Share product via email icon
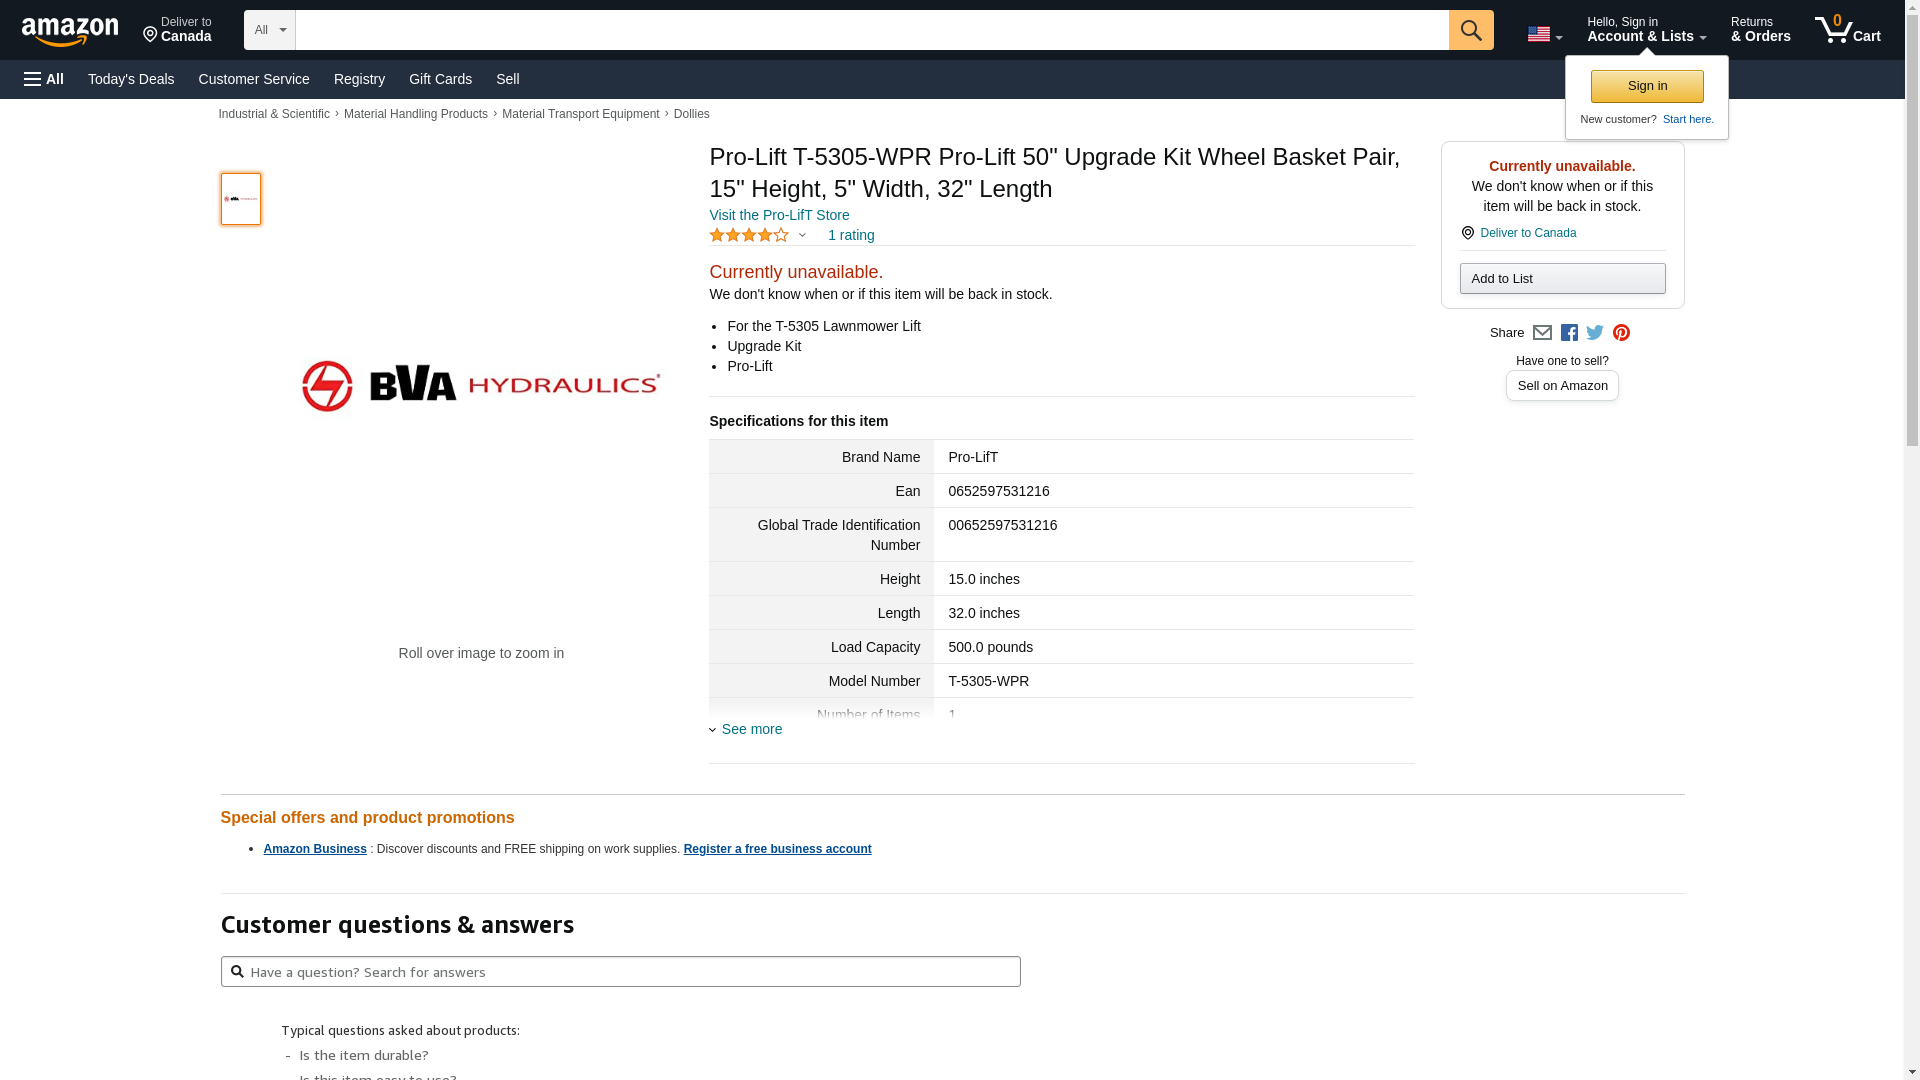Screen dimensions: 1920x1080 pyautogui.click(x=1542, y=333)
